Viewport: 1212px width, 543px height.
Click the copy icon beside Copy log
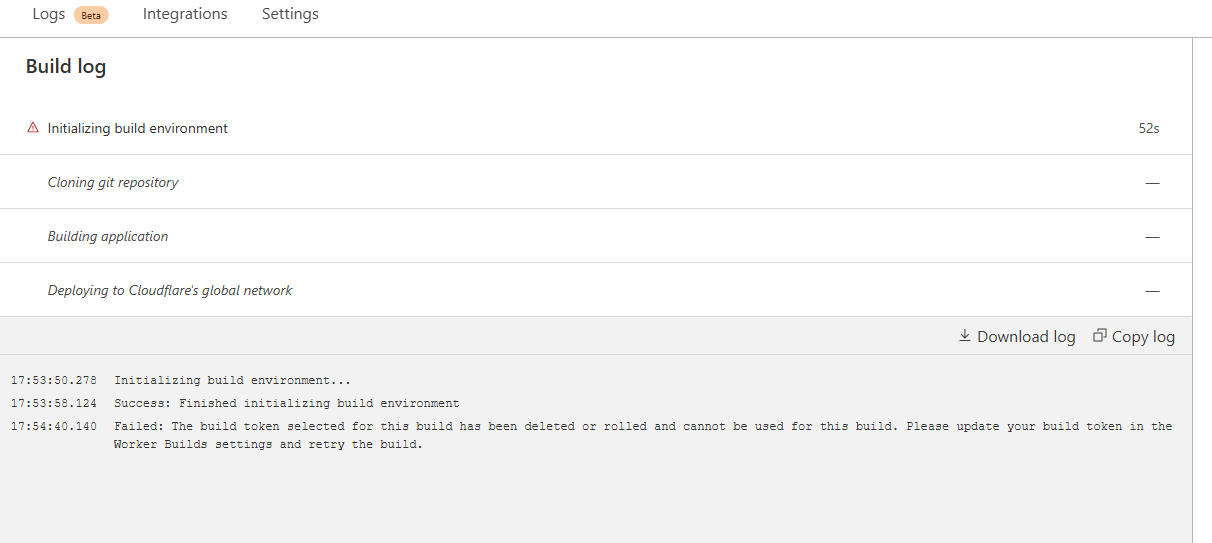click(x=1100, y=336)
